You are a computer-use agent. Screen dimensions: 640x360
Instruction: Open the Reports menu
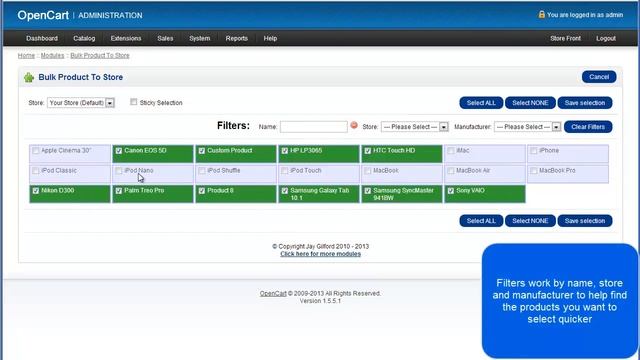237,38
